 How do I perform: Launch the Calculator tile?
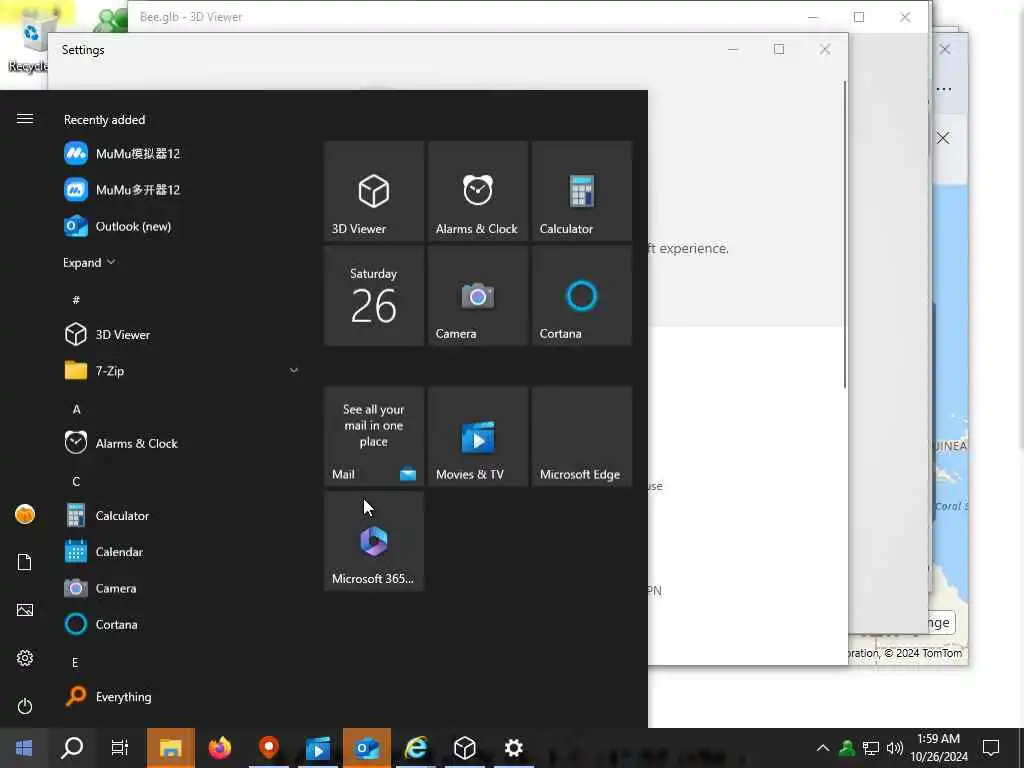coord(581,191)
